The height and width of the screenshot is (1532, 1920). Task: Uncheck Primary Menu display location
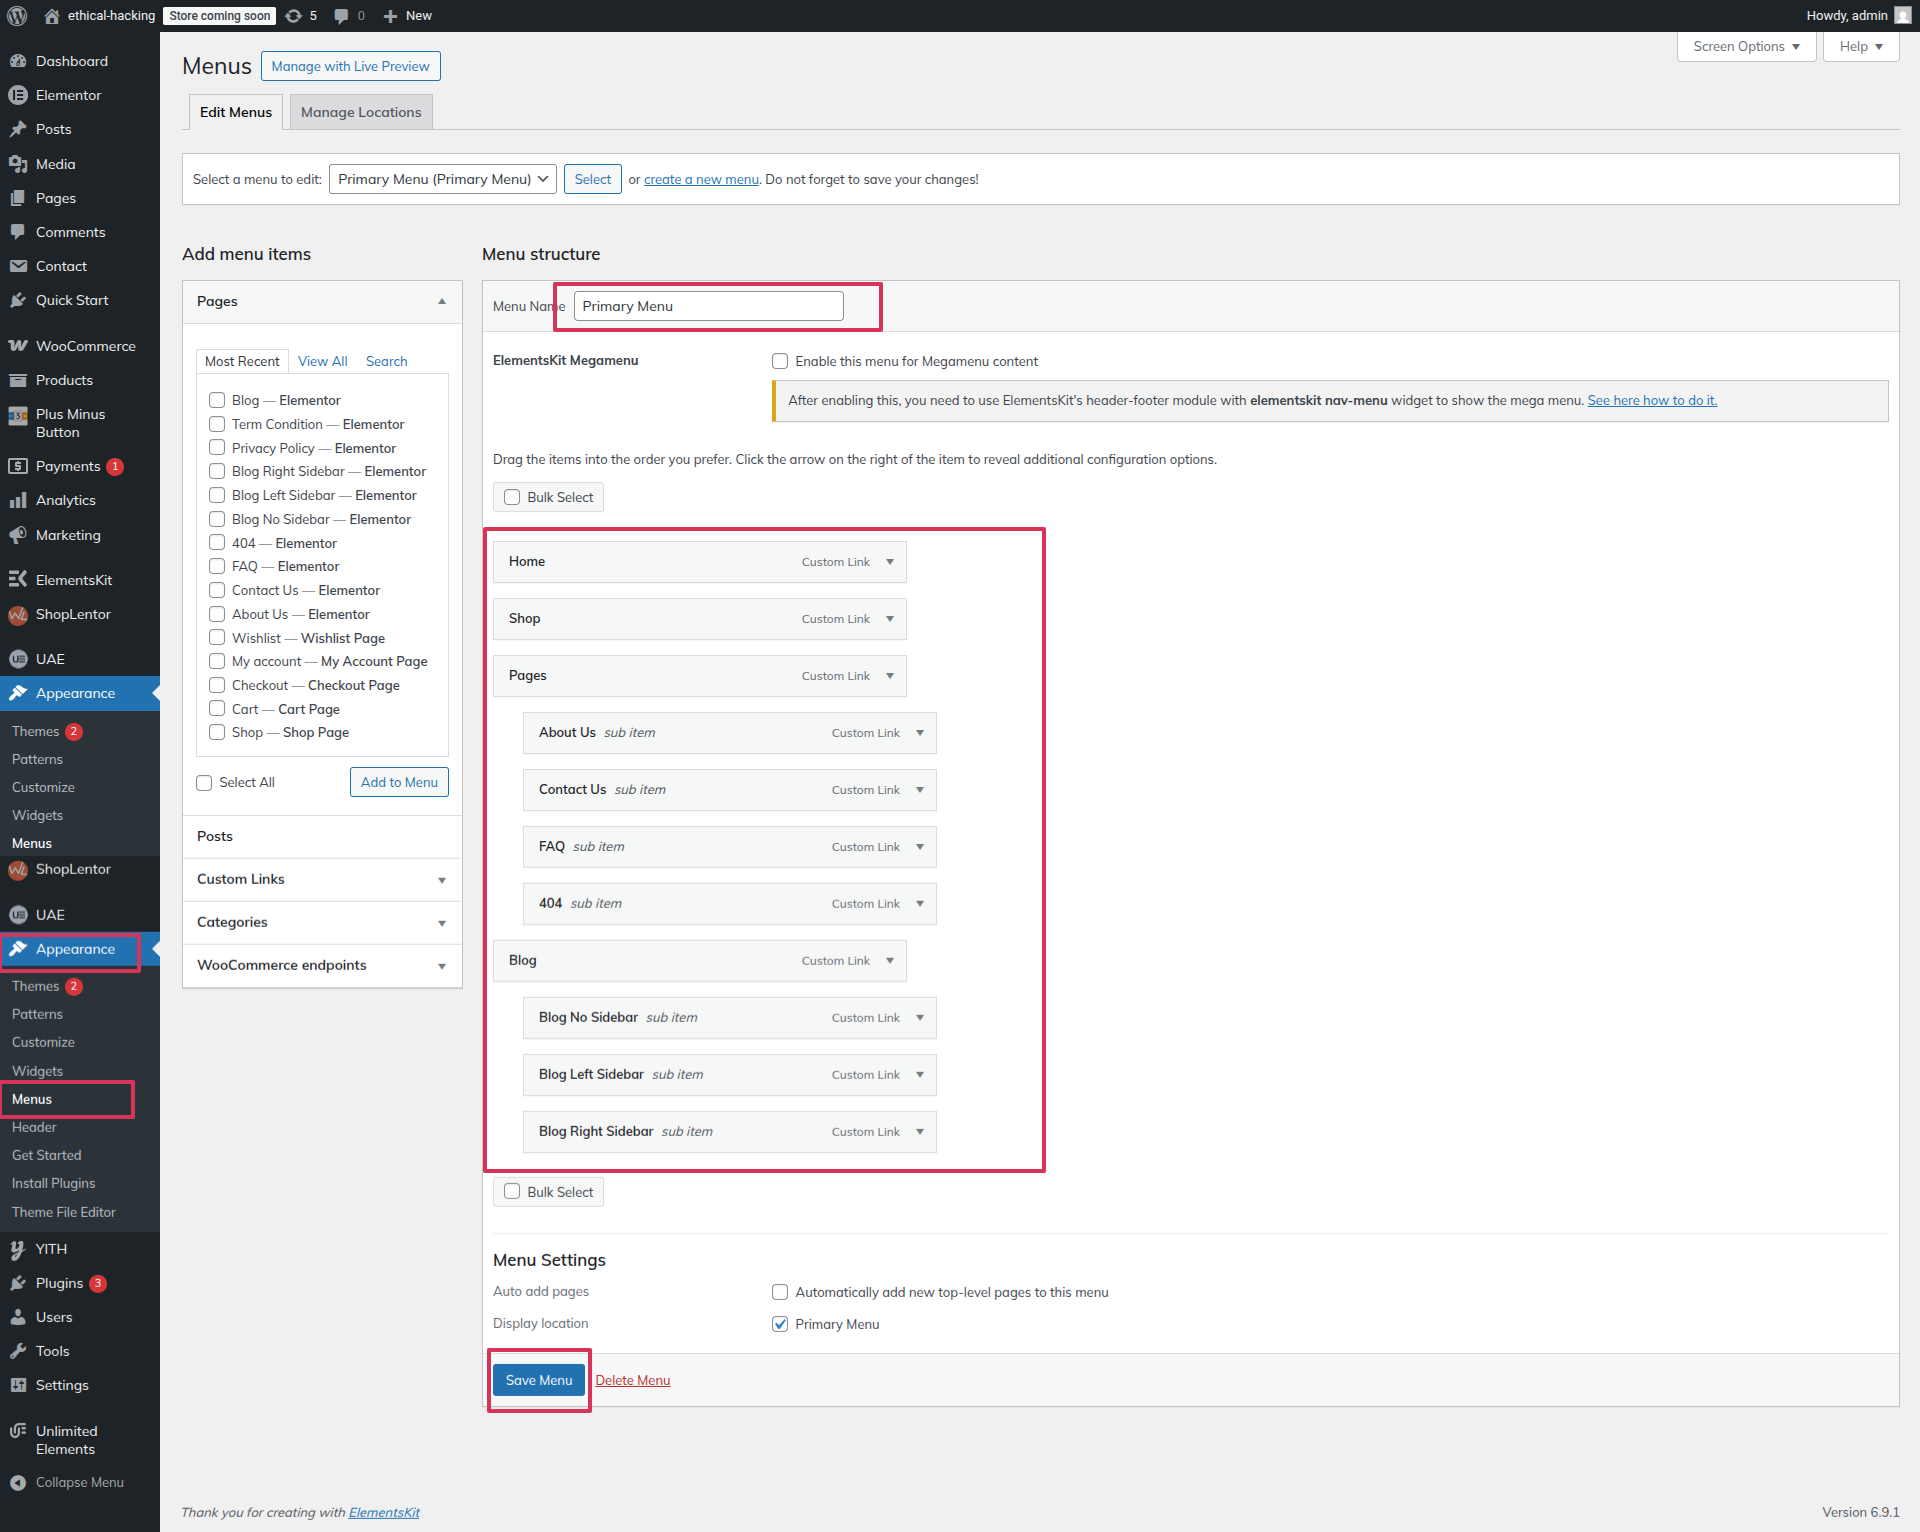pyautogui.click(x=780, y=1324)
